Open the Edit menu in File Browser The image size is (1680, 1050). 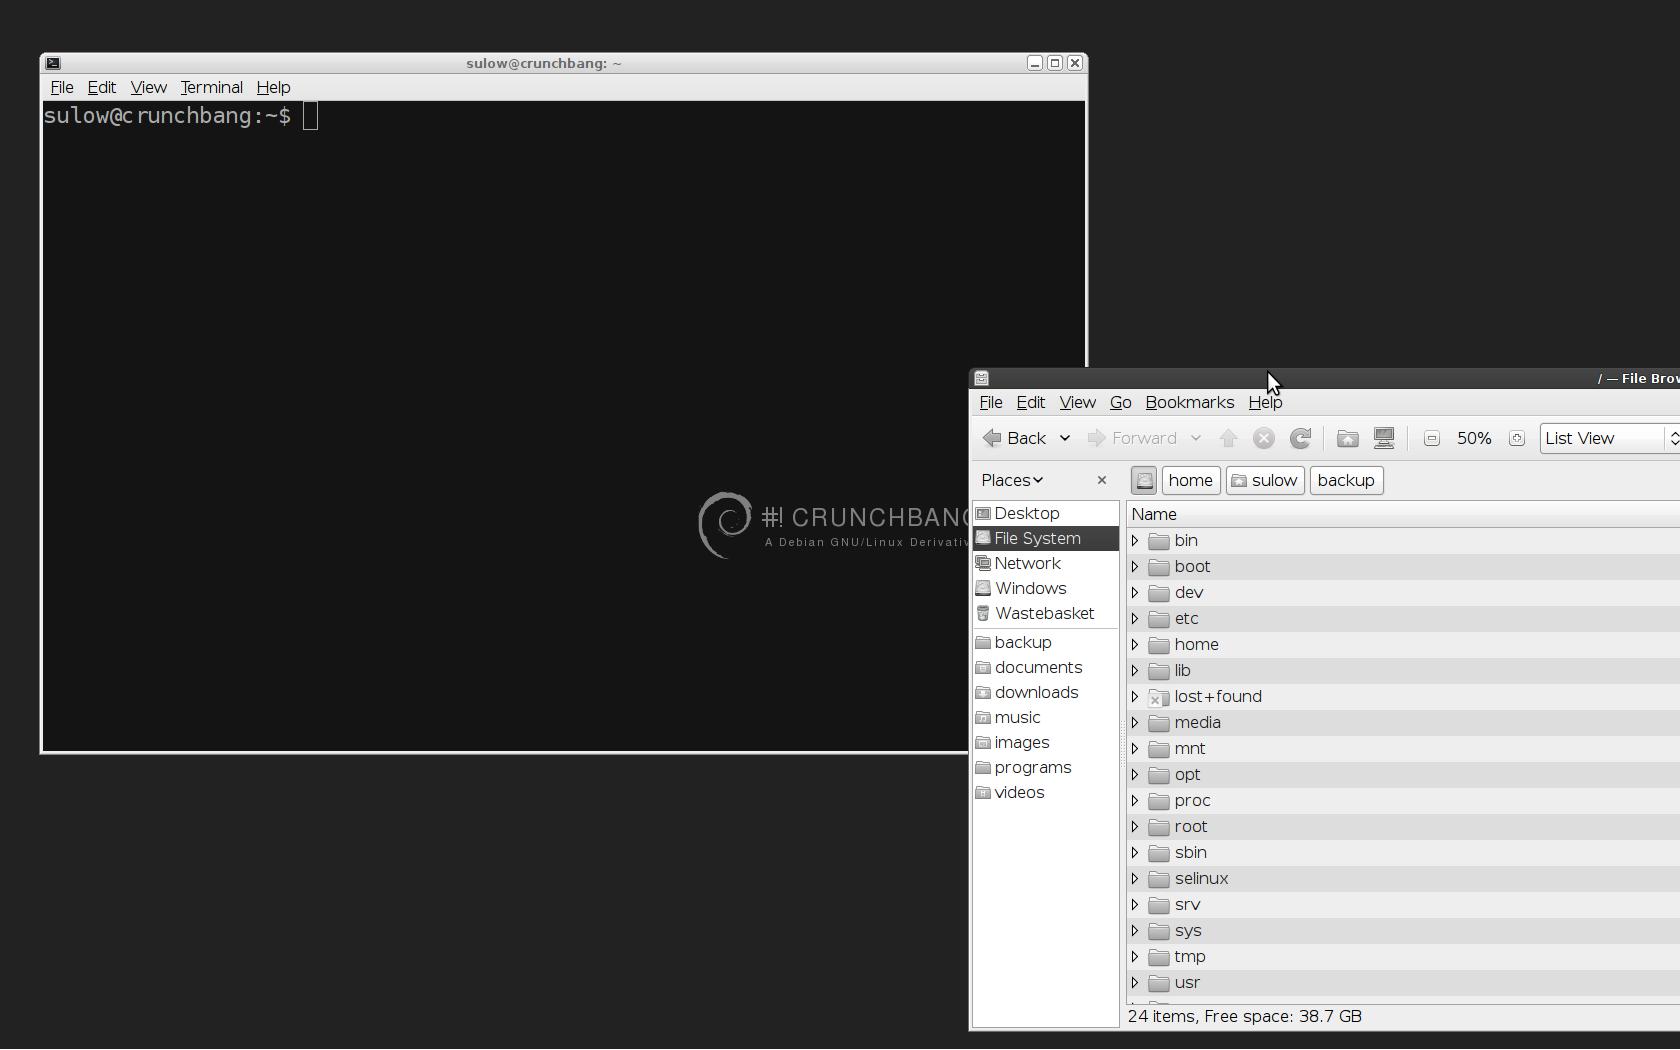pos(1031,402)
